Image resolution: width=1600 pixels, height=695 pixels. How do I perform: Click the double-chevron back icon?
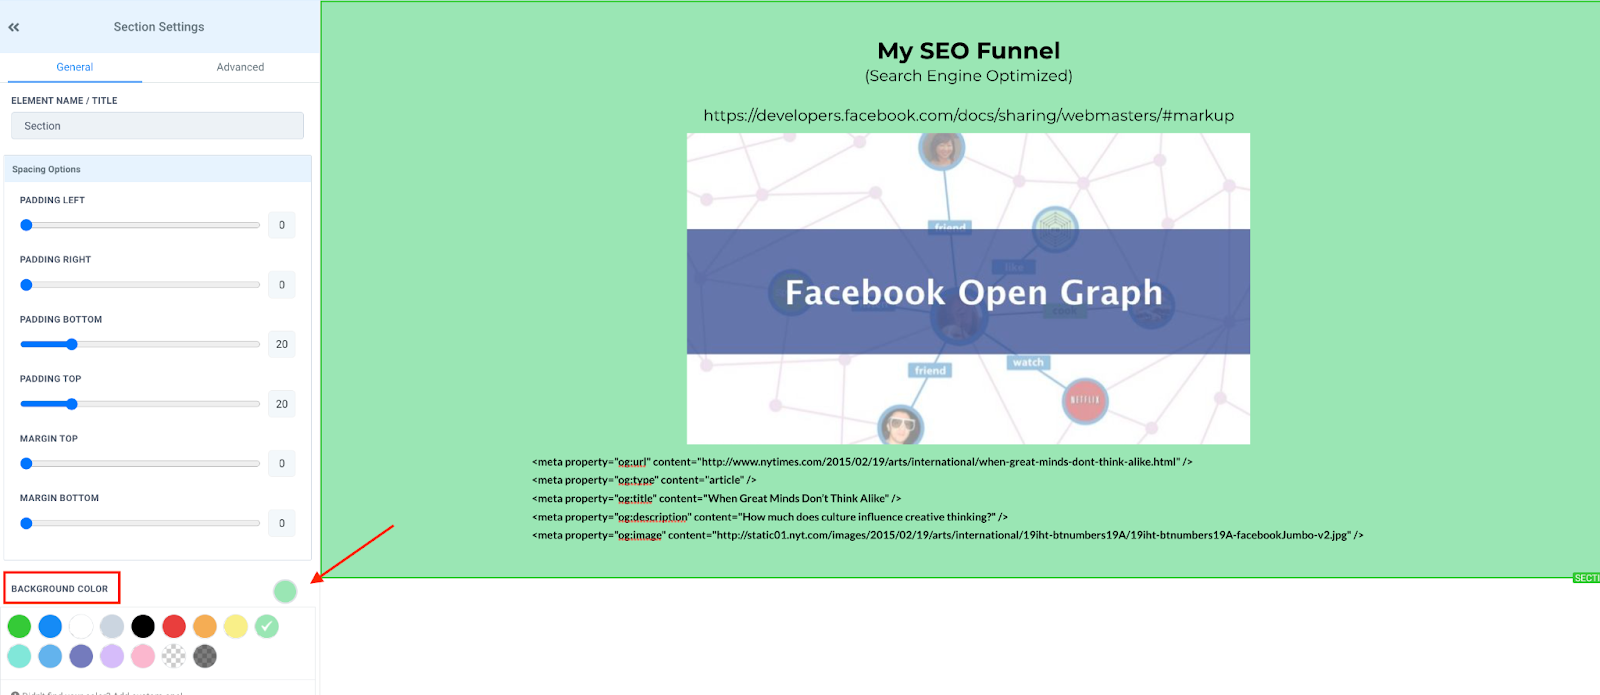click(14, 27)
